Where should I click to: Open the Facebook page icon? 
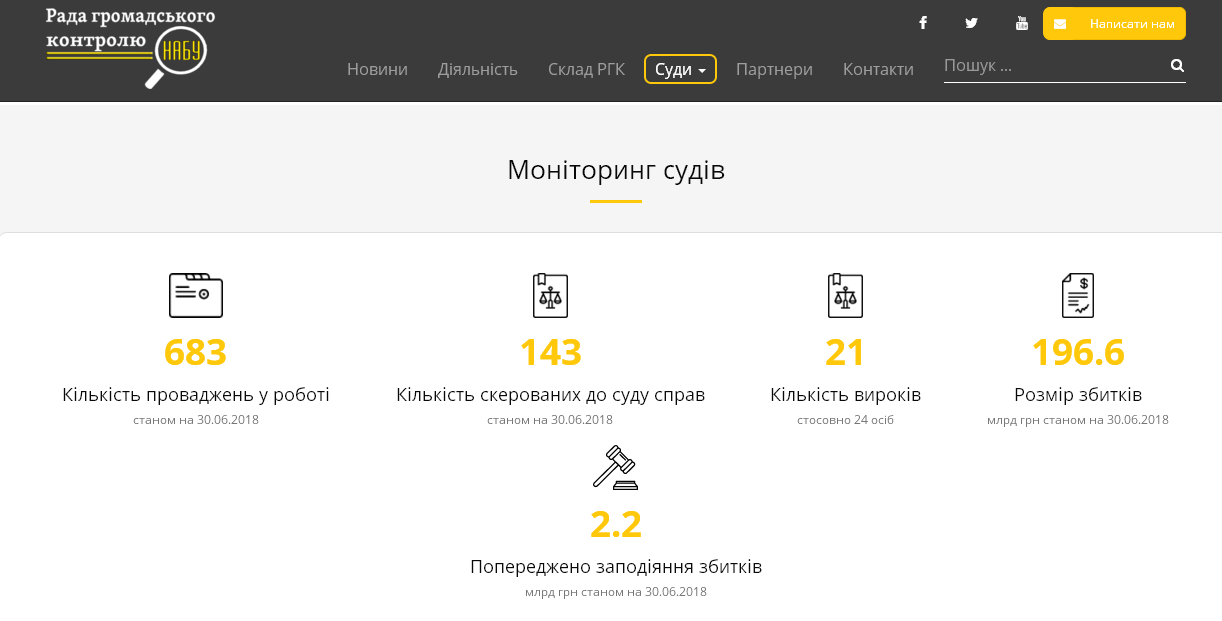tap(923, 23)
